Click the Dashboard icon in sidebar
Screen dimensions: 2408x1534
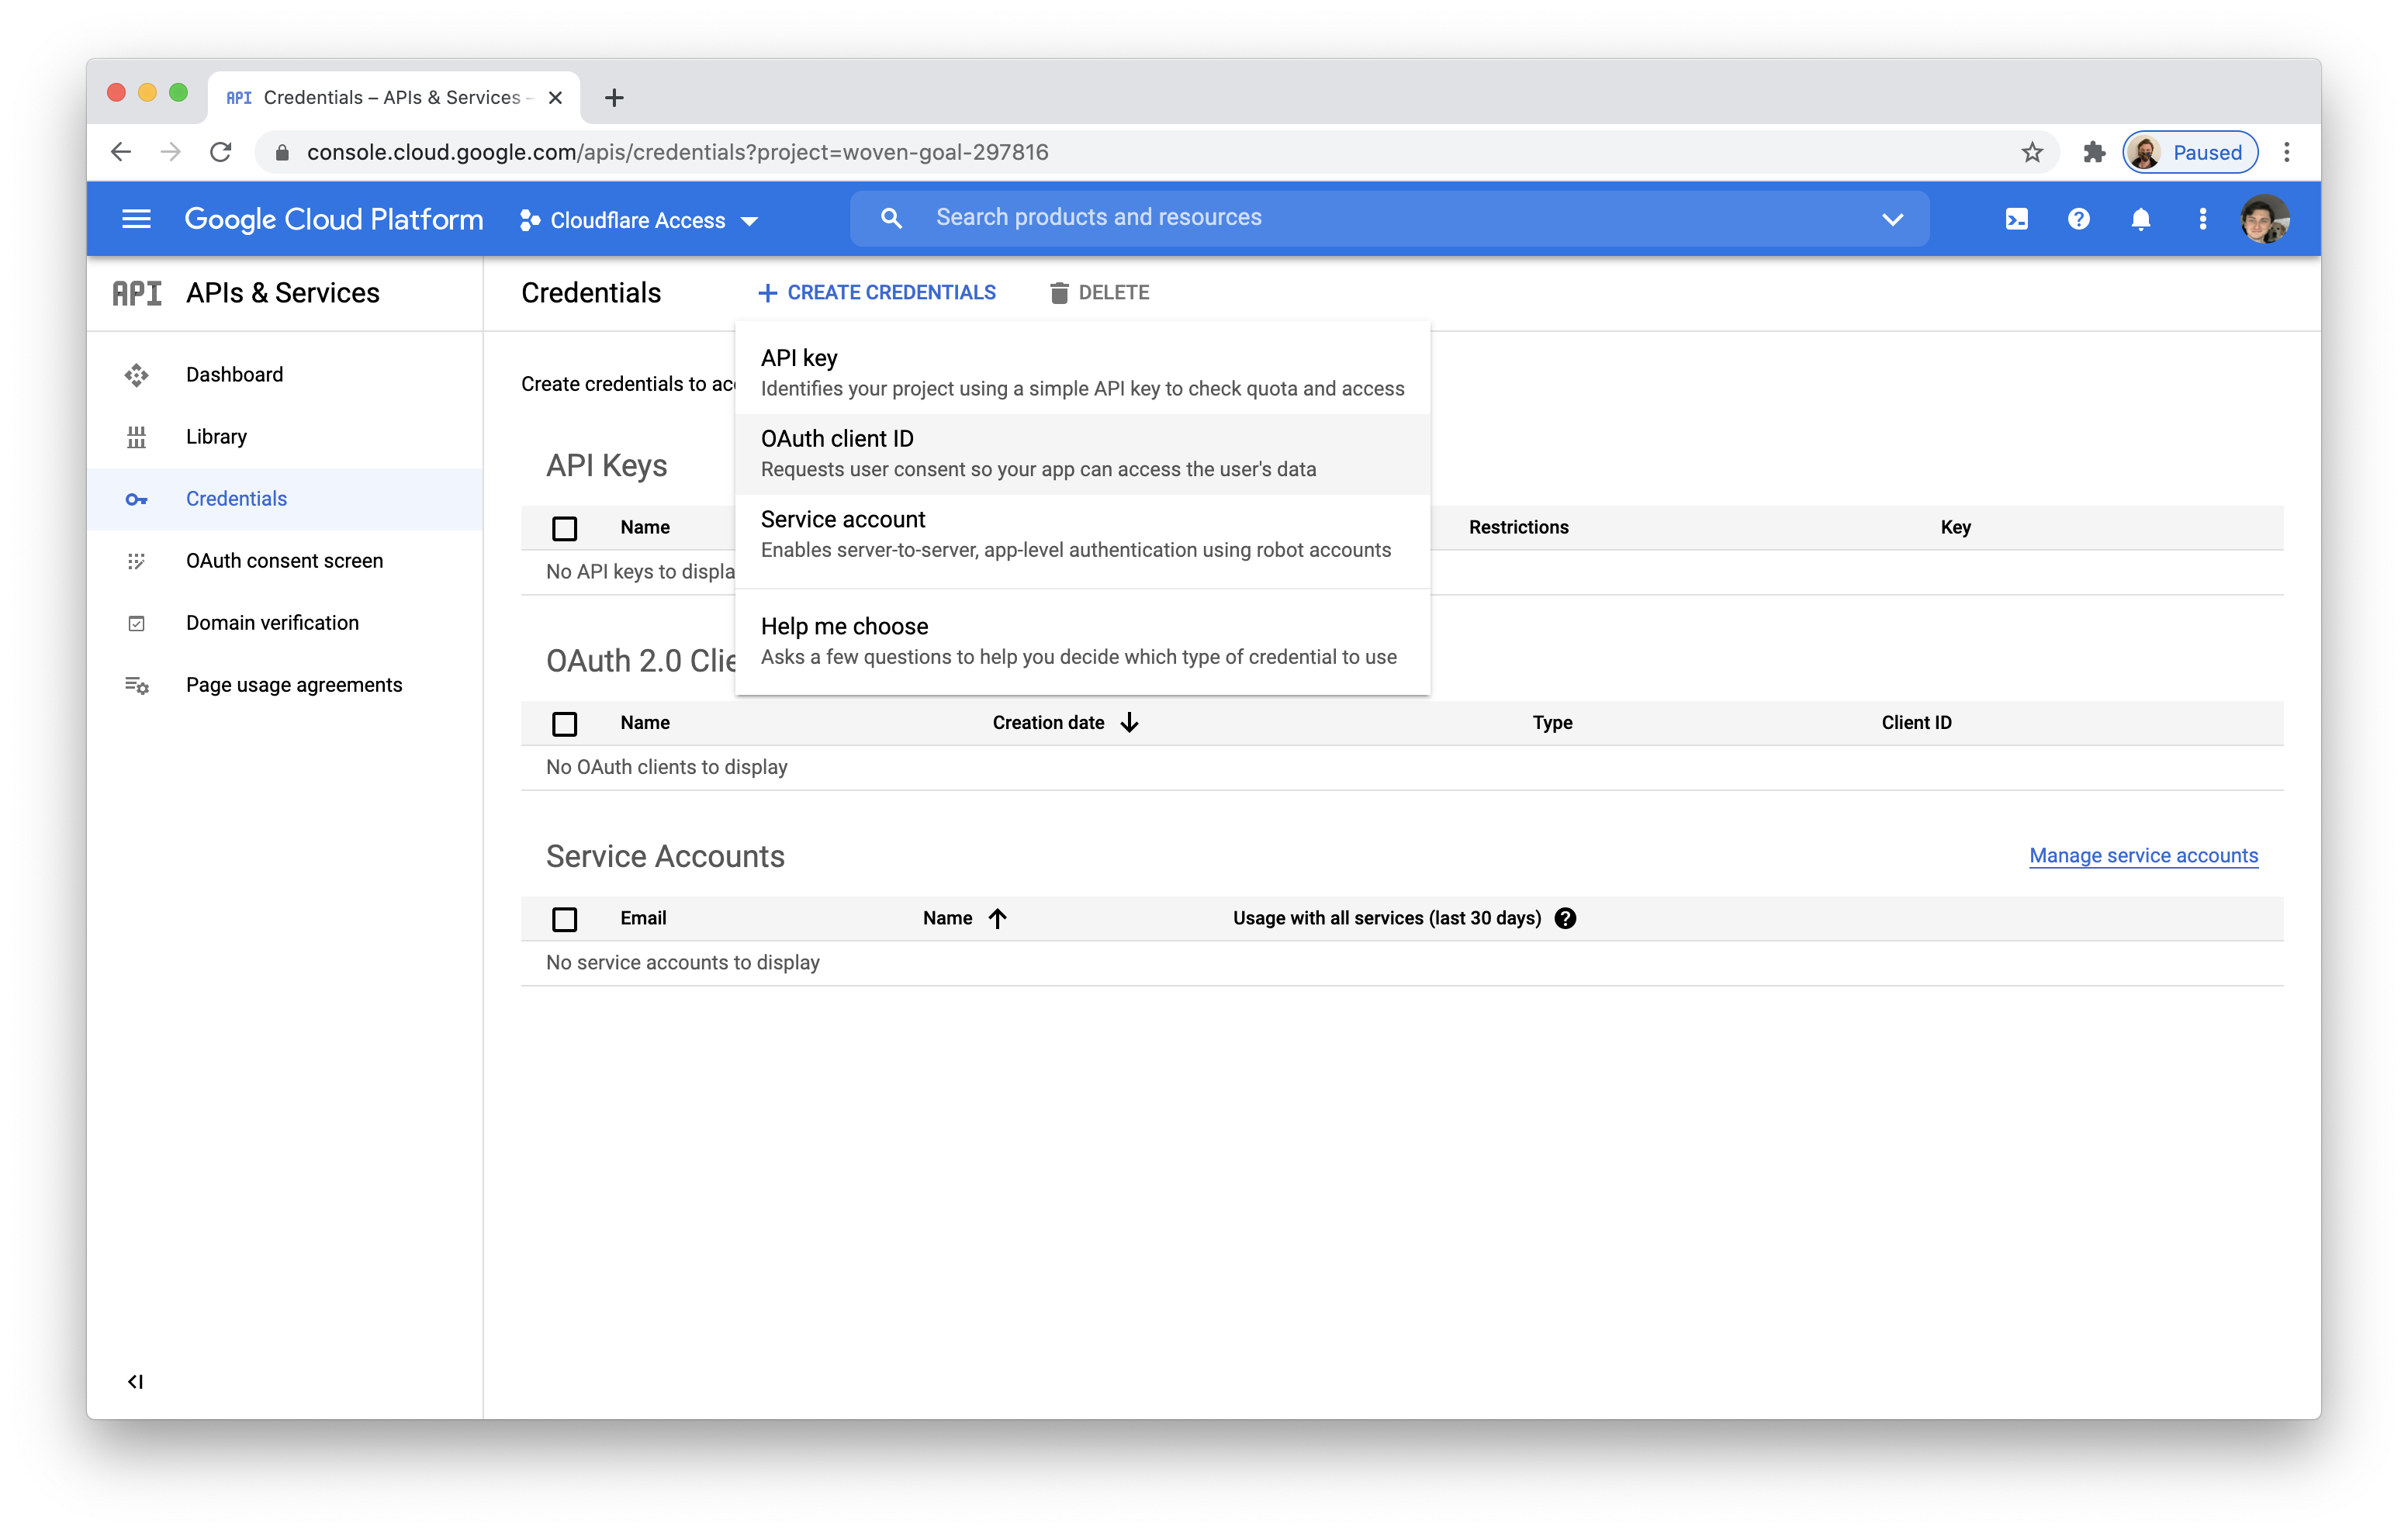pos(137,374)
